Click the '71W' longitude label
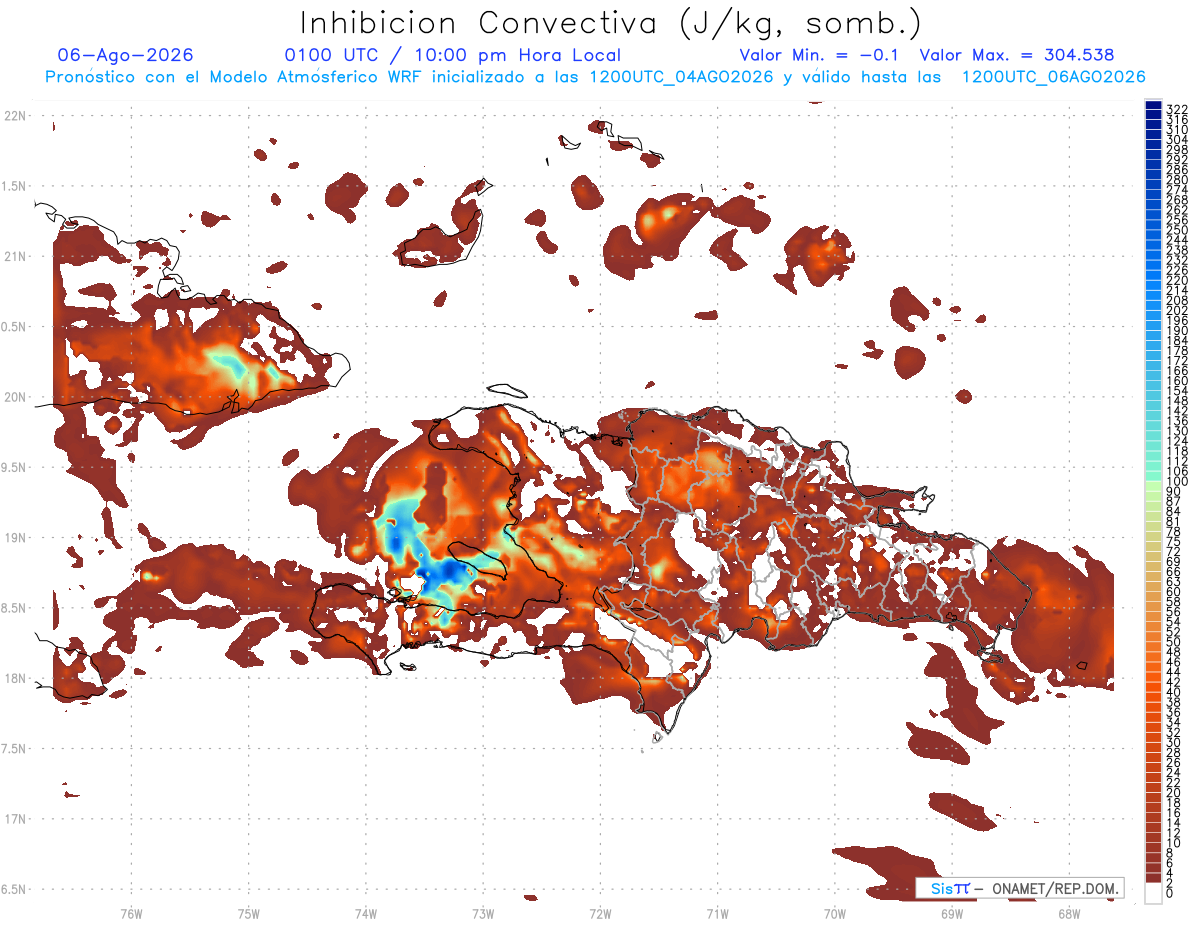 point(717,914)
